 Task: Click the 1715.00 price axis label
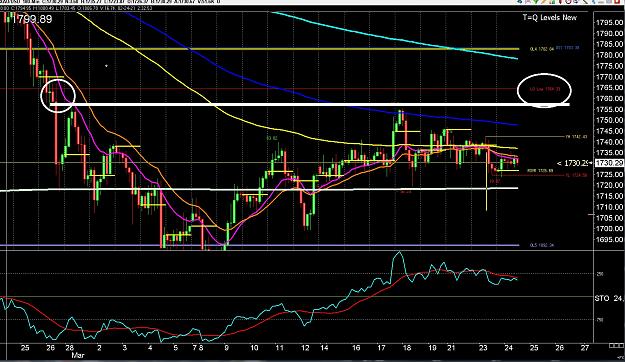(609, 196)
